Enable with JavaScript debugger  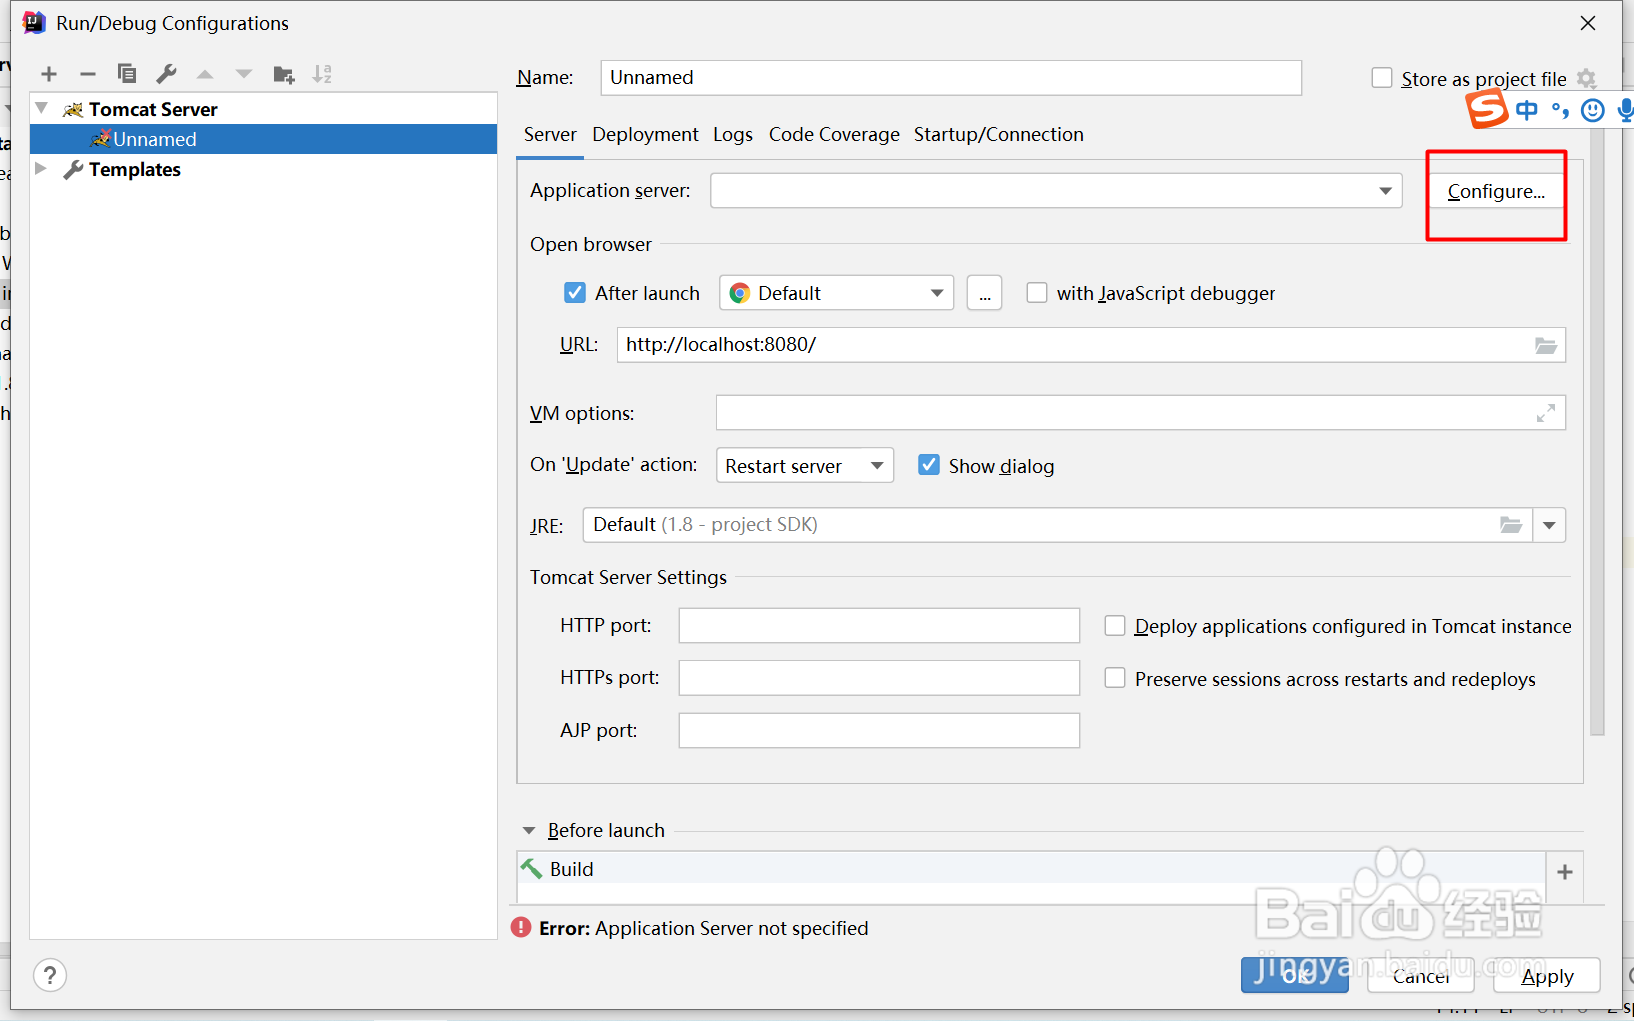[1037, 292]
